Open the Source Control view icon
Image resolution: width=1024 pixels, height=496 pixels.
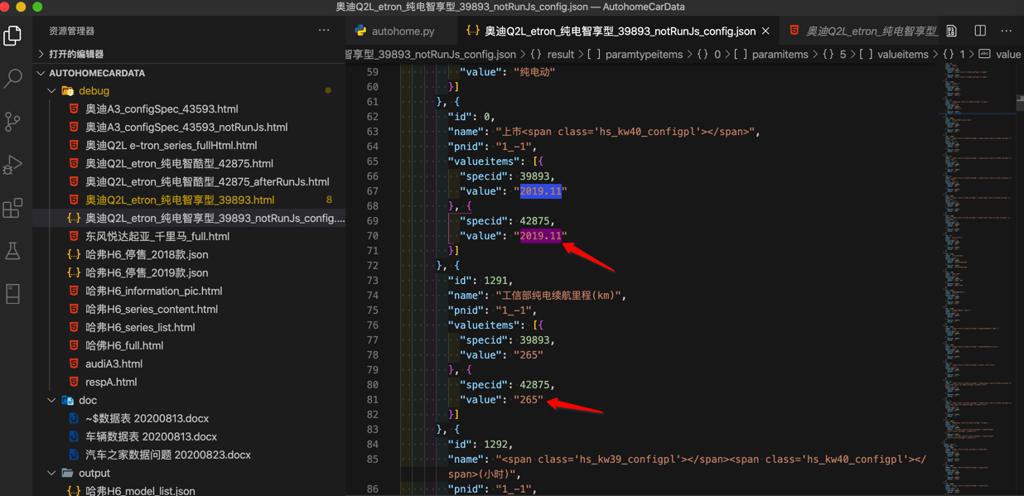(12, 121)
